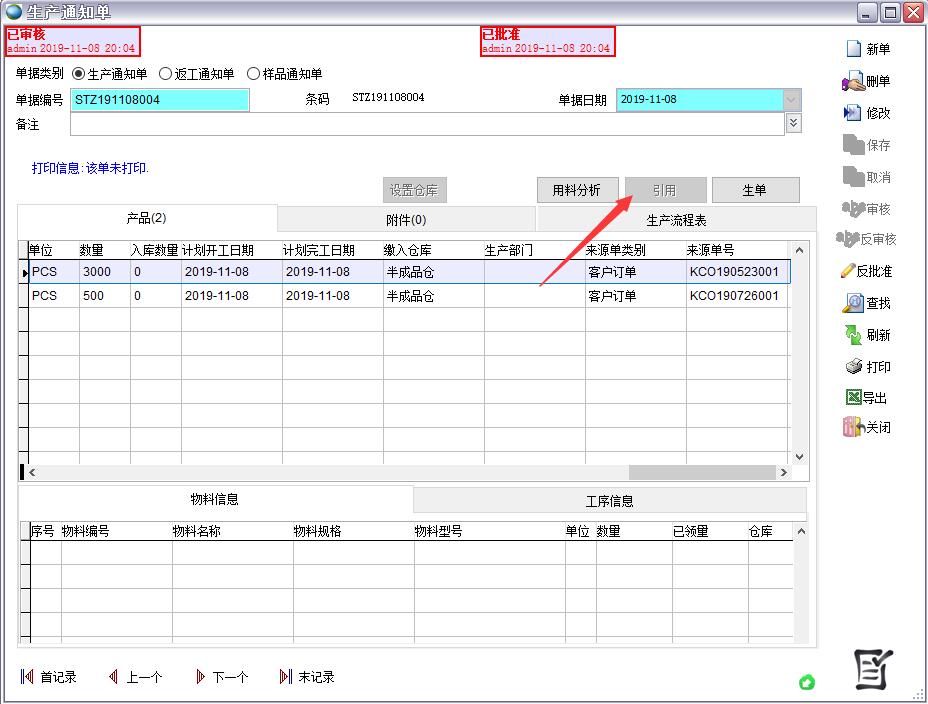928x704 pixels.
Task: Click the 新单 (New) icon
Action: [x=854, y=49]
